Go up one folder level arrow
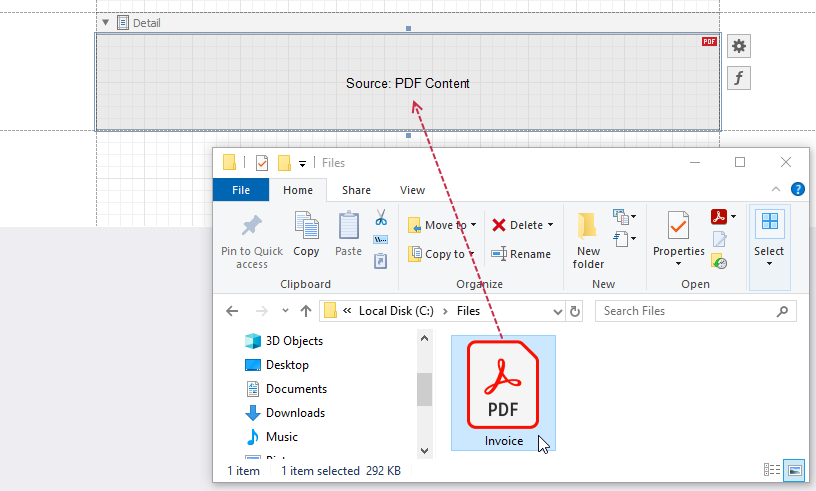This screenshot has width=816, height=491. click(306, 311)
